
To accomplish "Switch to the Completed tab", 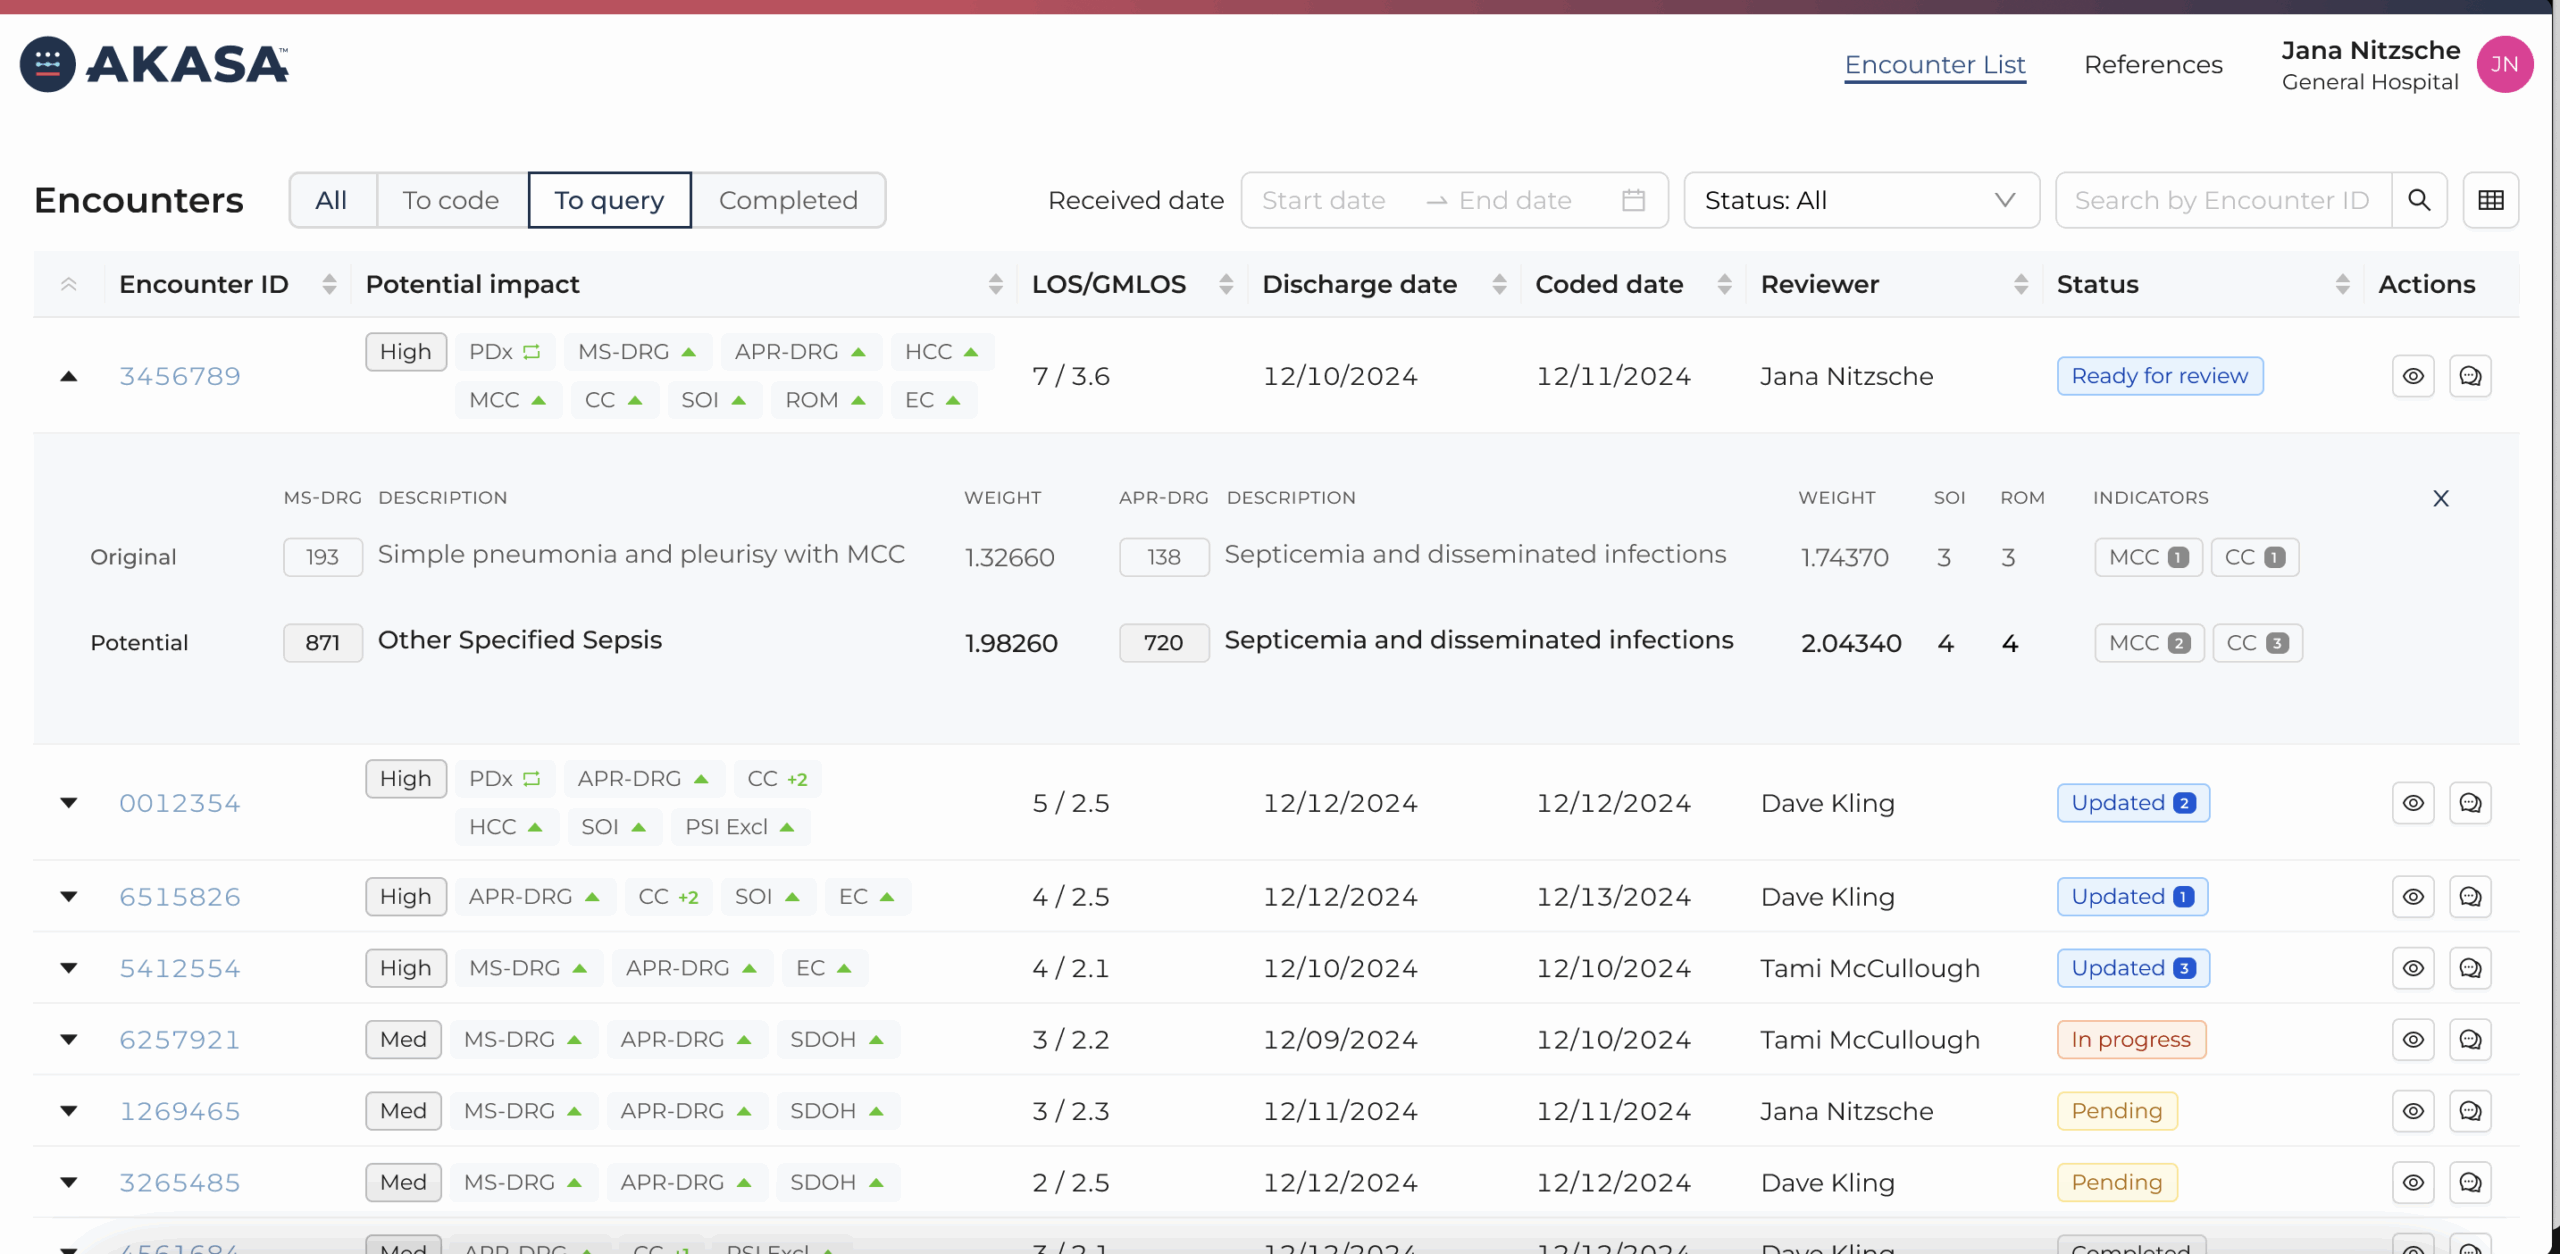I will tap(787, 200).
